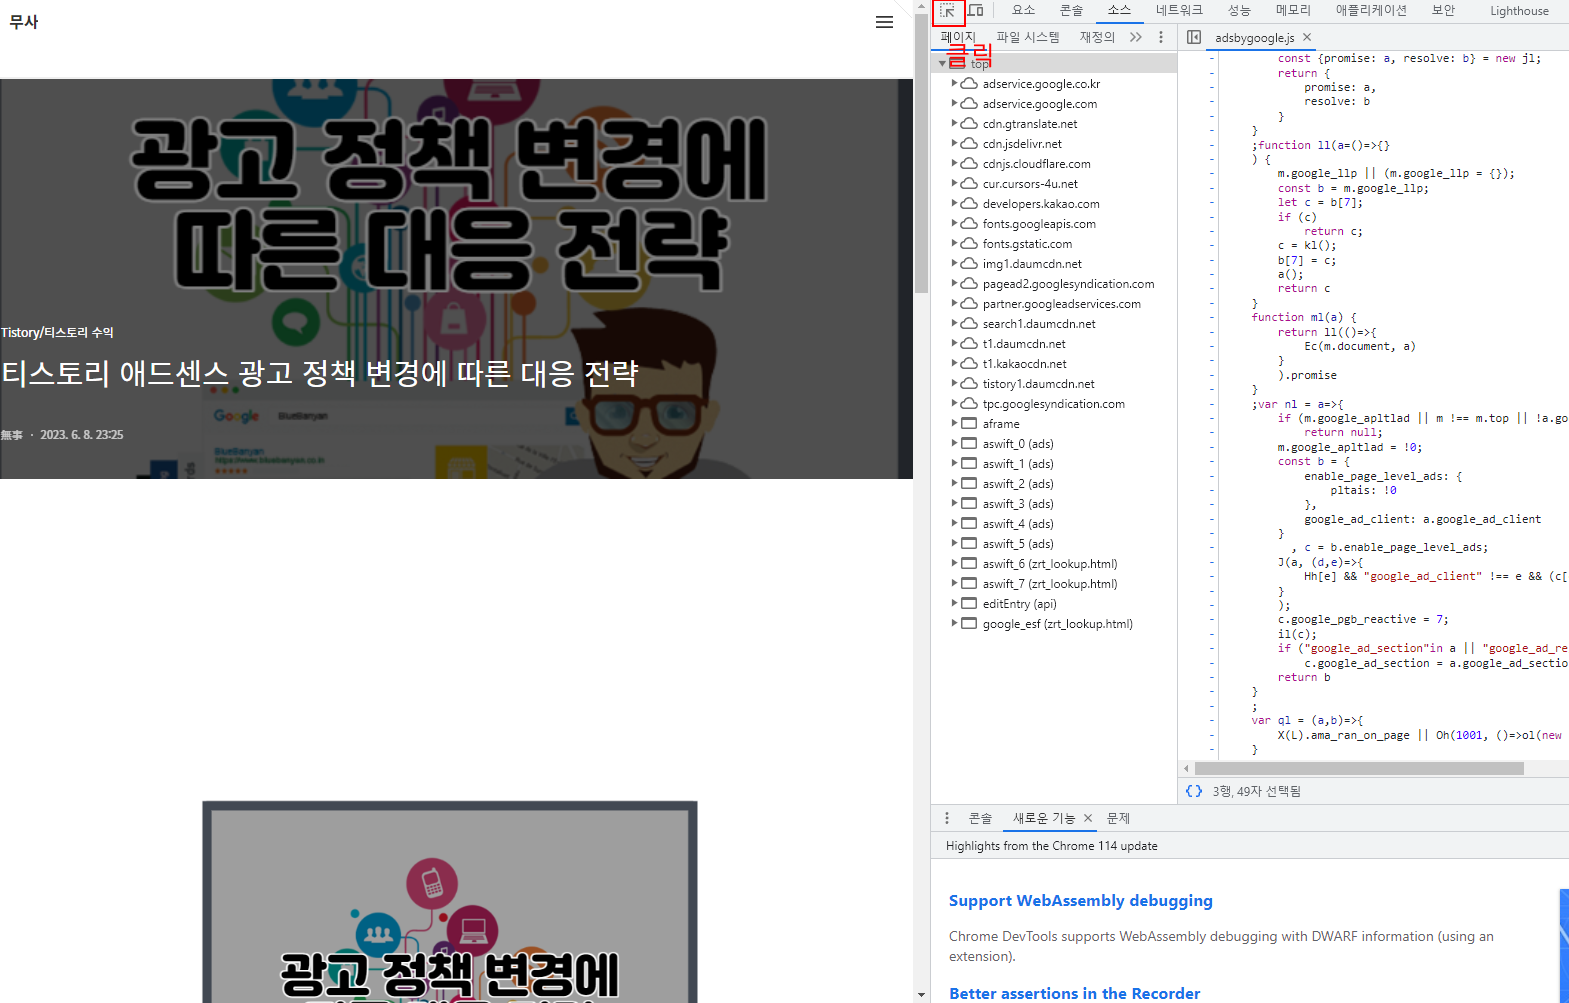Select tistory1.daumcdn.net tree item

[1038, 384]
